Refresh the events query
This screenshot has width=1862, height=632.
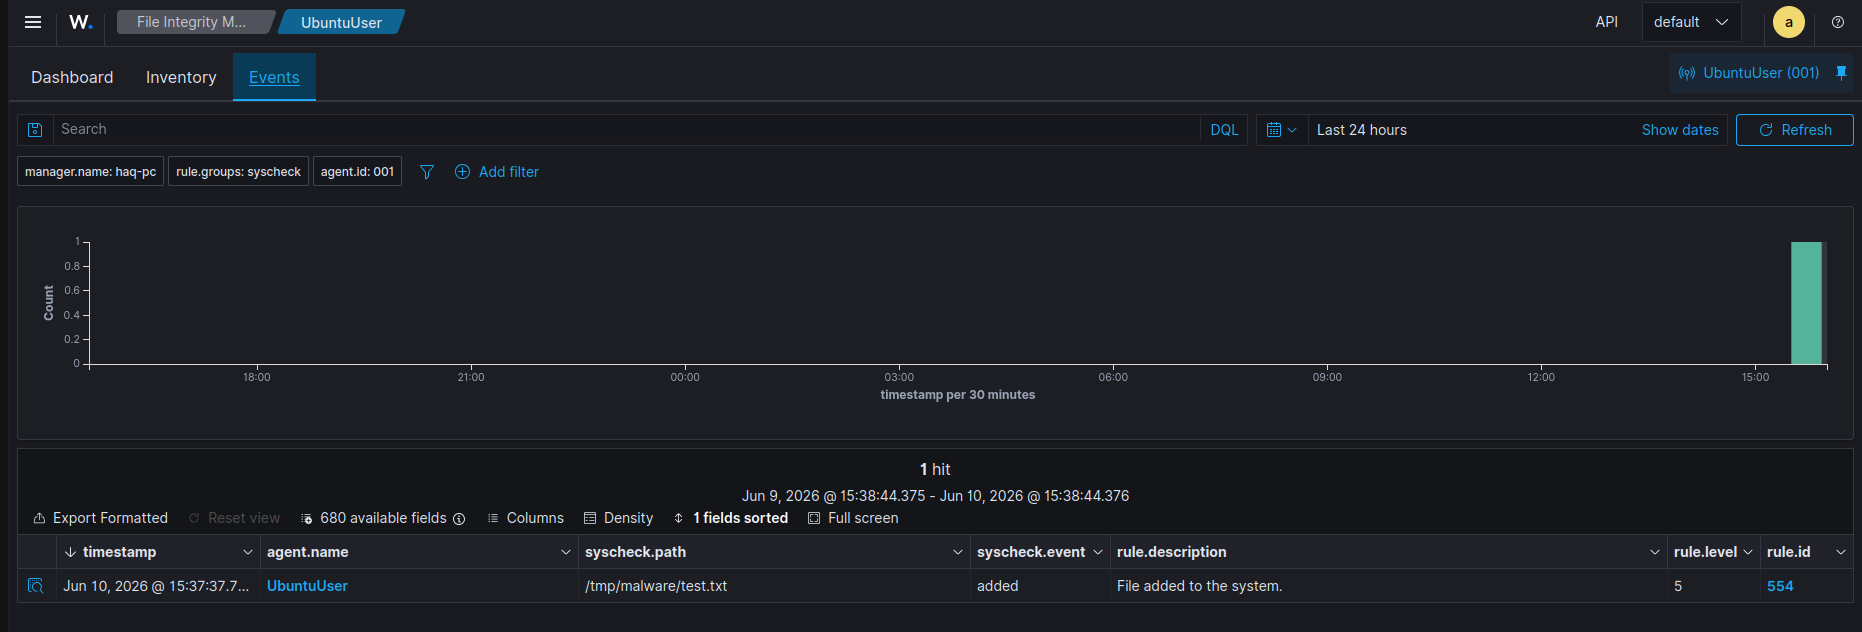click(1794, 130)
